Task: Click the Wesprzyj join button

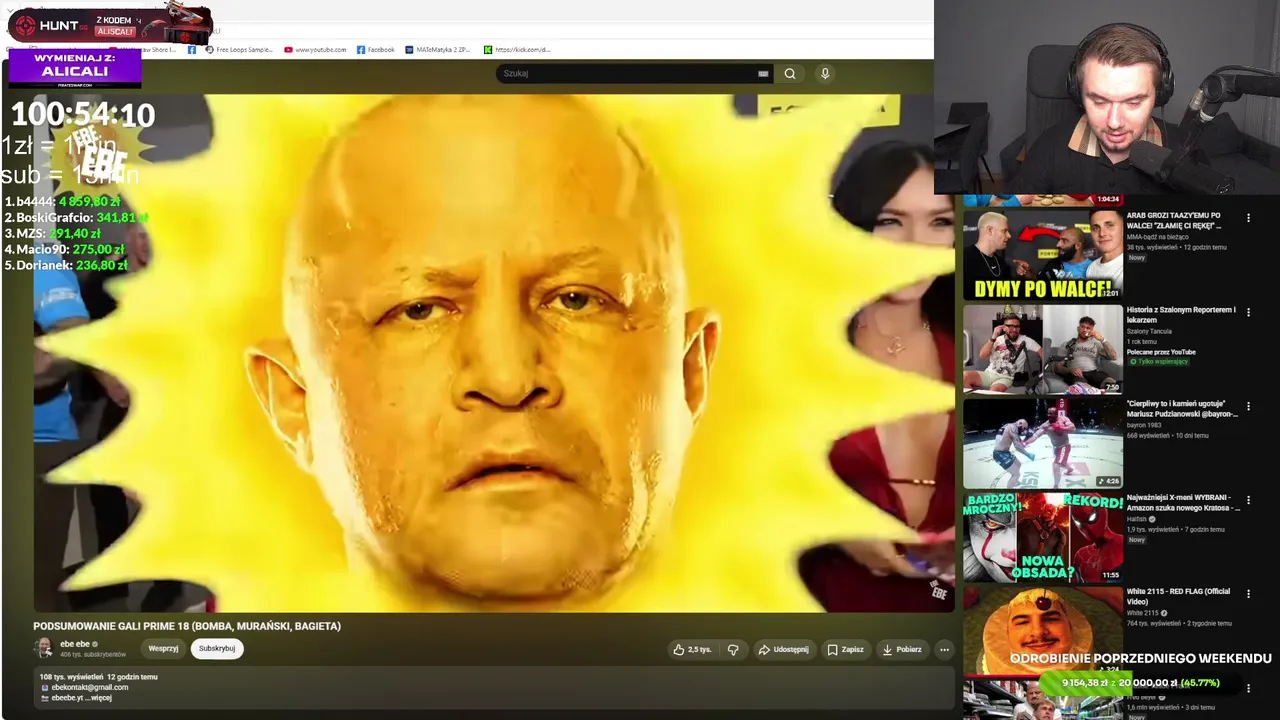Action: click(163, 648)
